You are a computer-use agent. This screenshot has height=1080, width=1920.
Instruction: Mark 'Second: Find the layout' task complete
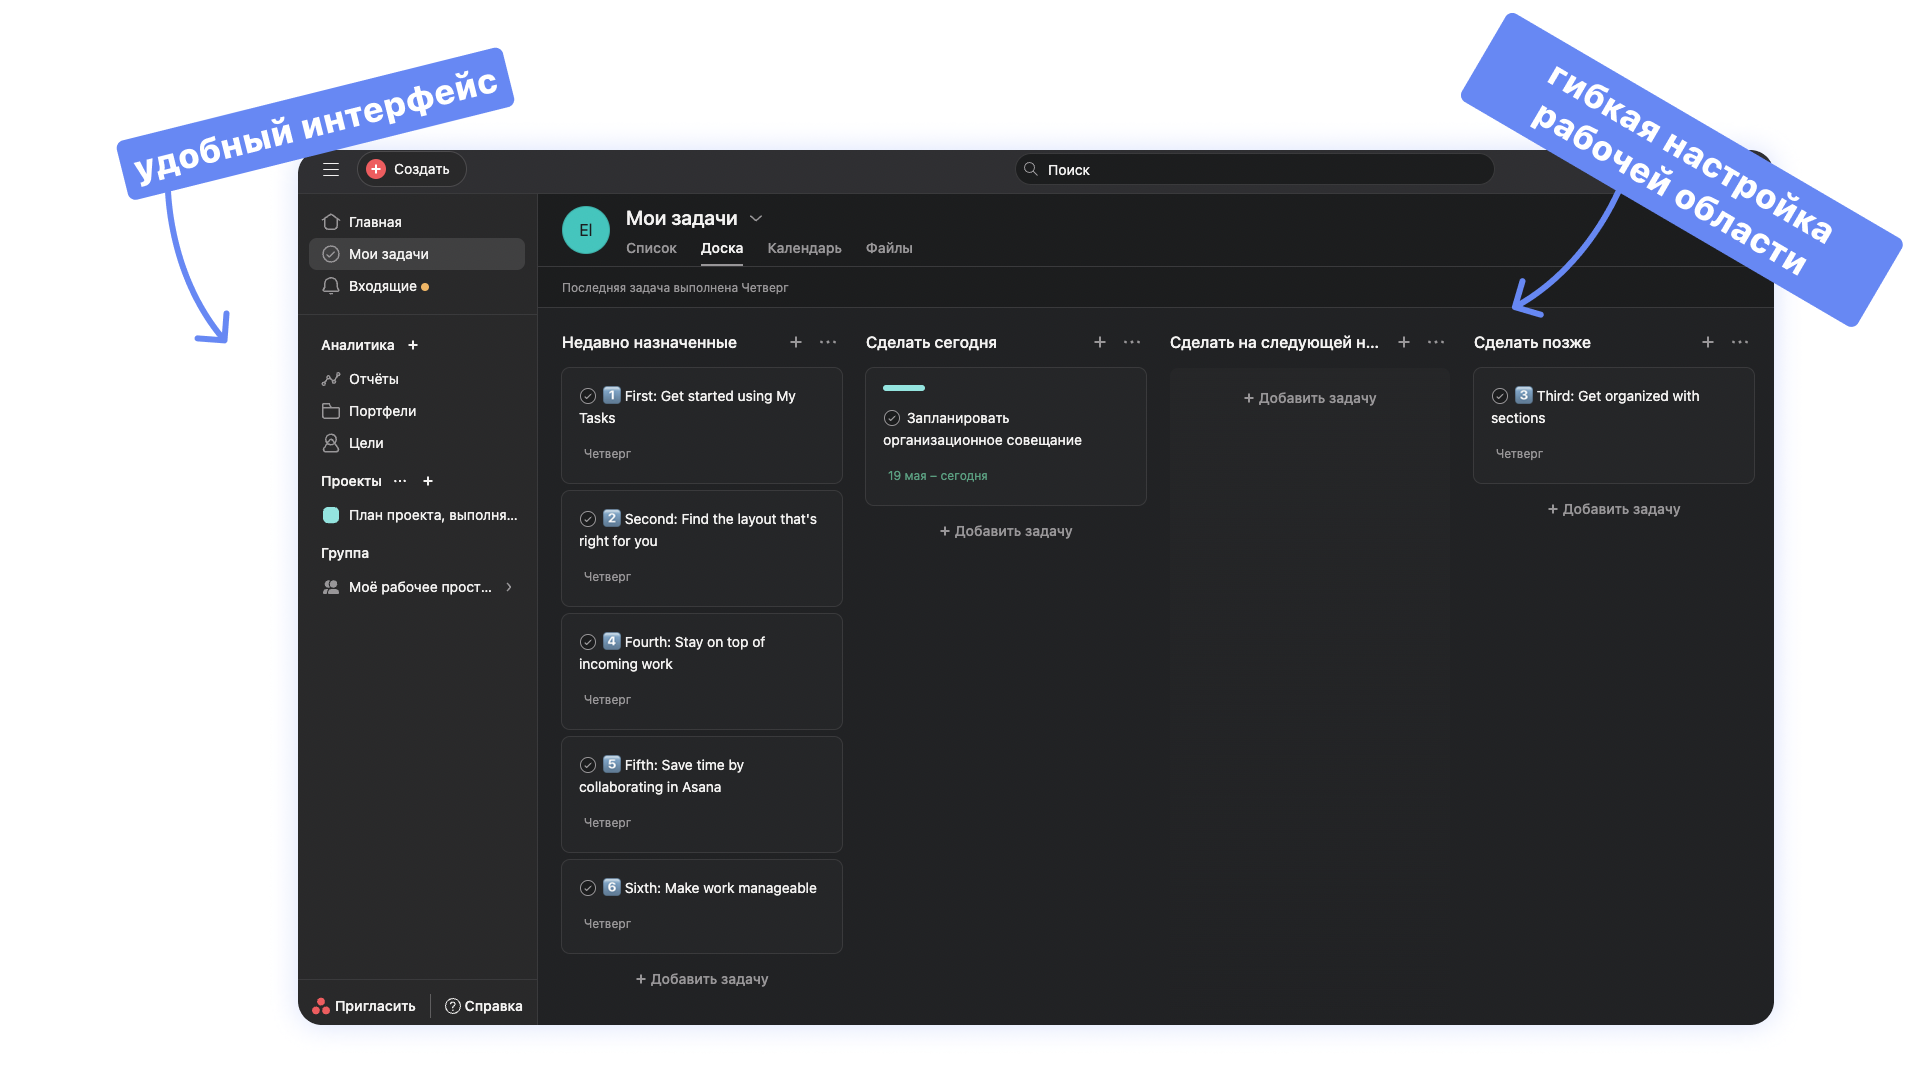pos(588,519)
